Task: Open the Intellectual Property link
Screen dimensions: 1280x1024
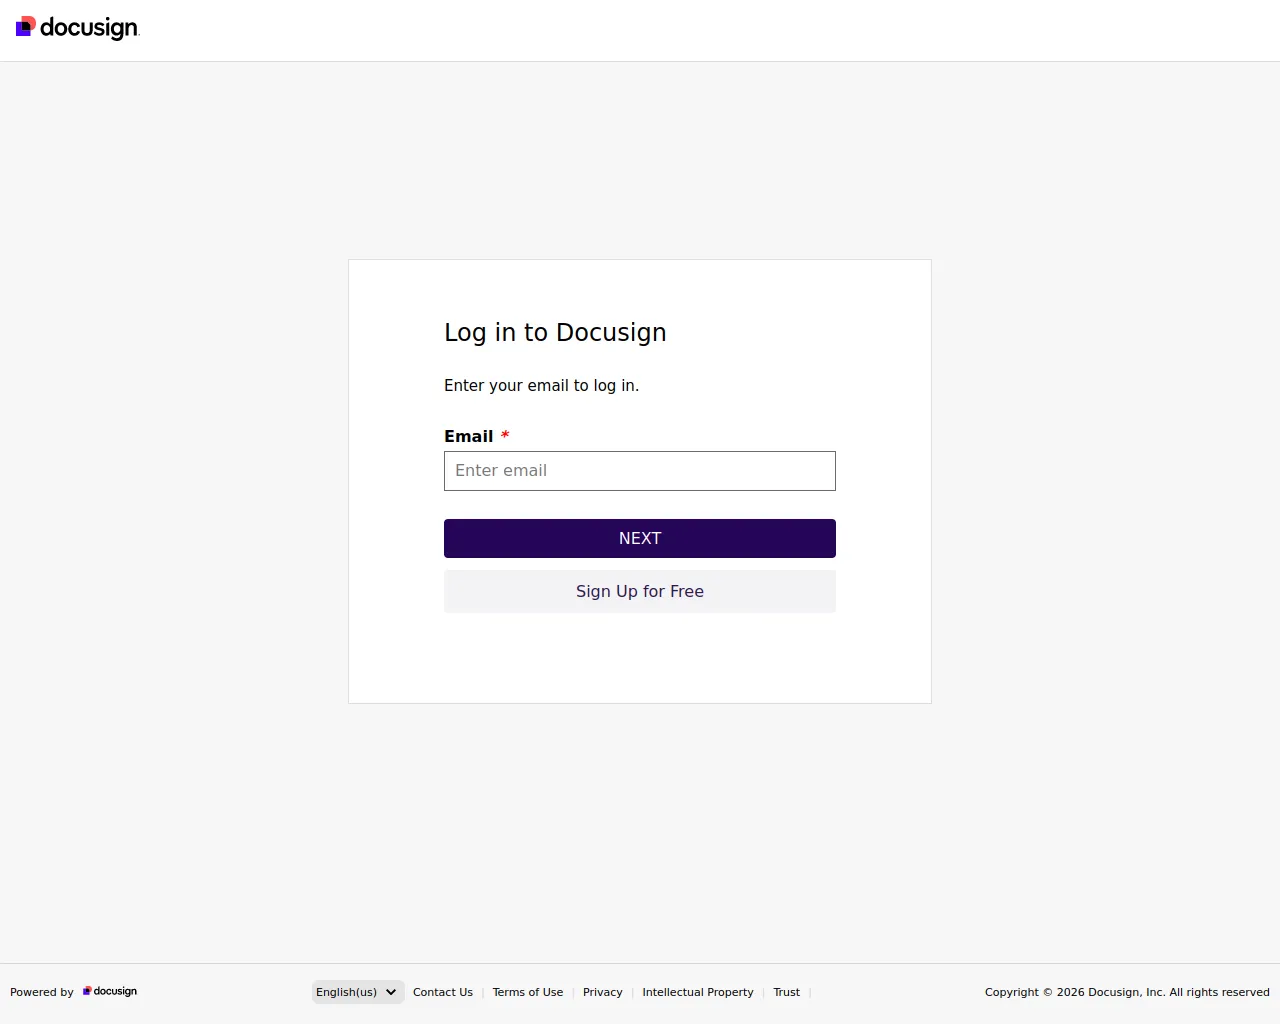Action: pos(698,992)
